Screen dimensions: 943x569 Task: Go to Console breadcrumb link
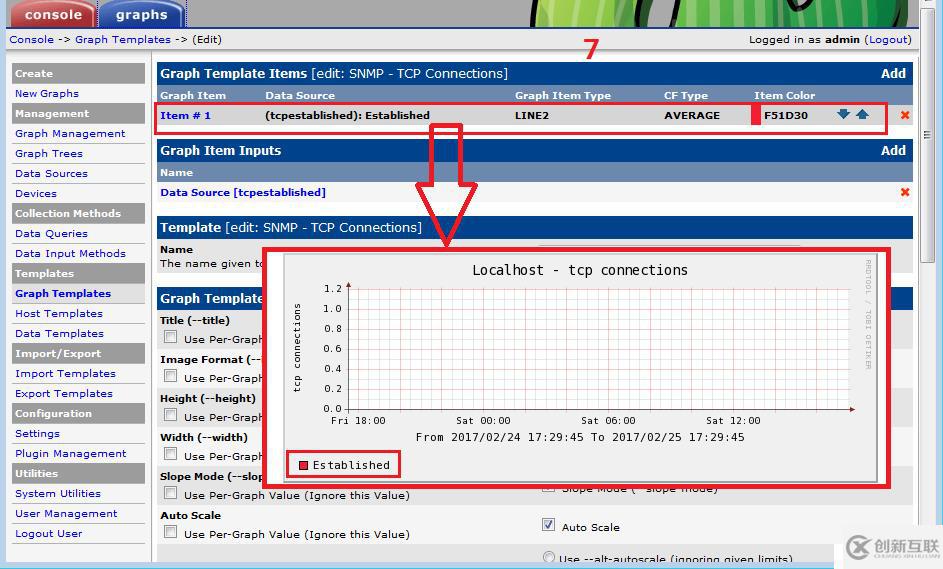point(31,39)
